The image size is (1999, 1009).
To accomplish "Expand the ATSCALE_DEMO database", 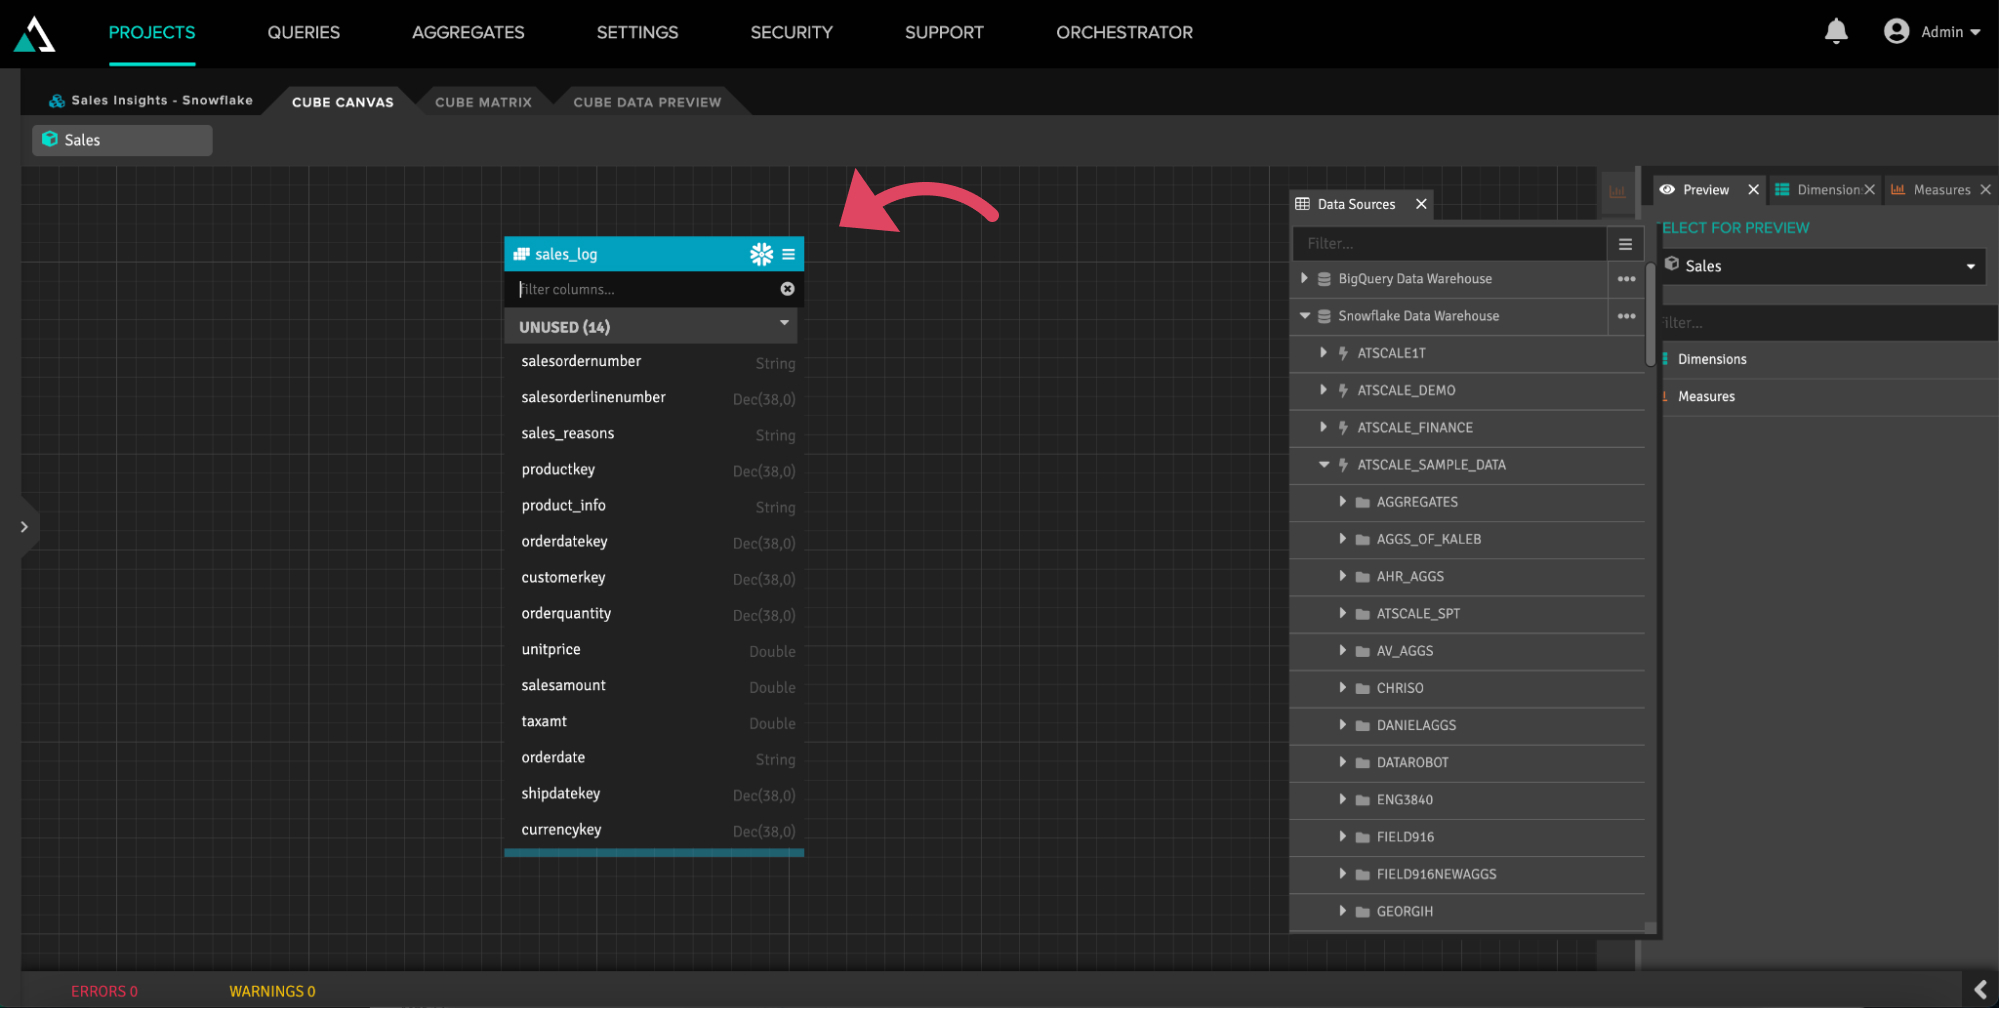I will (x=1322, y=389).
